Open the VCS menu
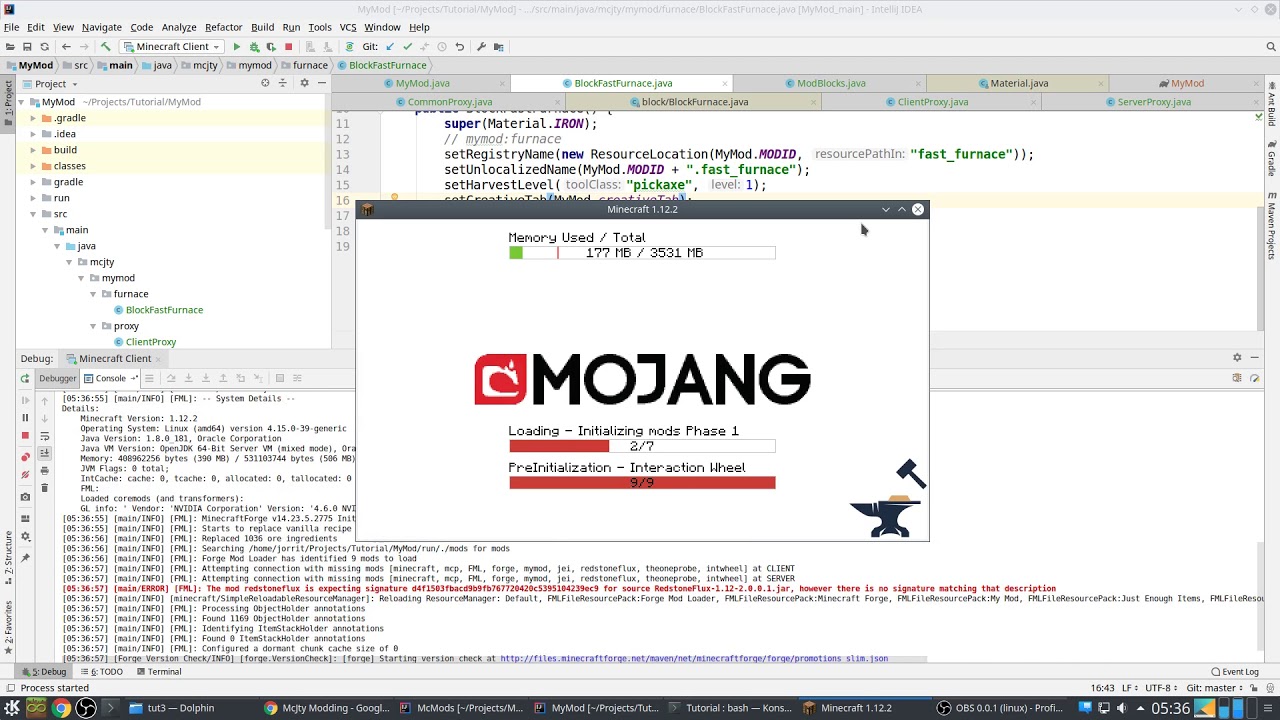The height and width of the screenshot is (720, 1280). [x=347, y=27]
